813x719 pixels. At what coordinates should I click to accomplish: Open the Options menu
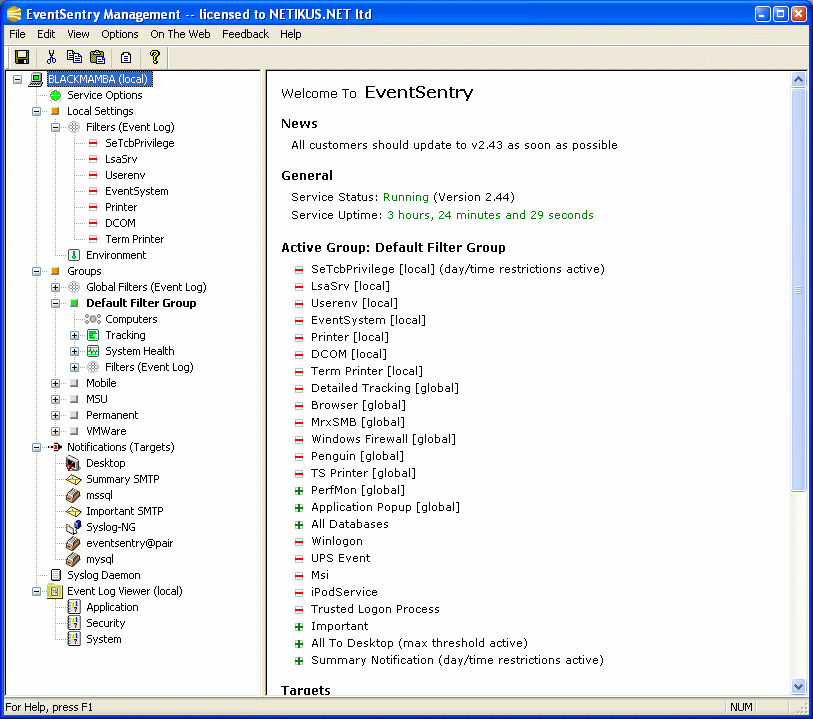tap(120, 34)
